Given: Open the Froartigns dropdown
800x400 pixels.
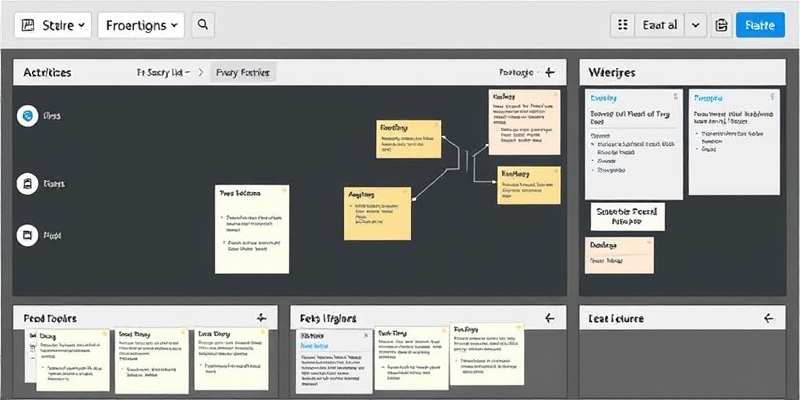Looking at the screenshot, I should pos(141,25).
